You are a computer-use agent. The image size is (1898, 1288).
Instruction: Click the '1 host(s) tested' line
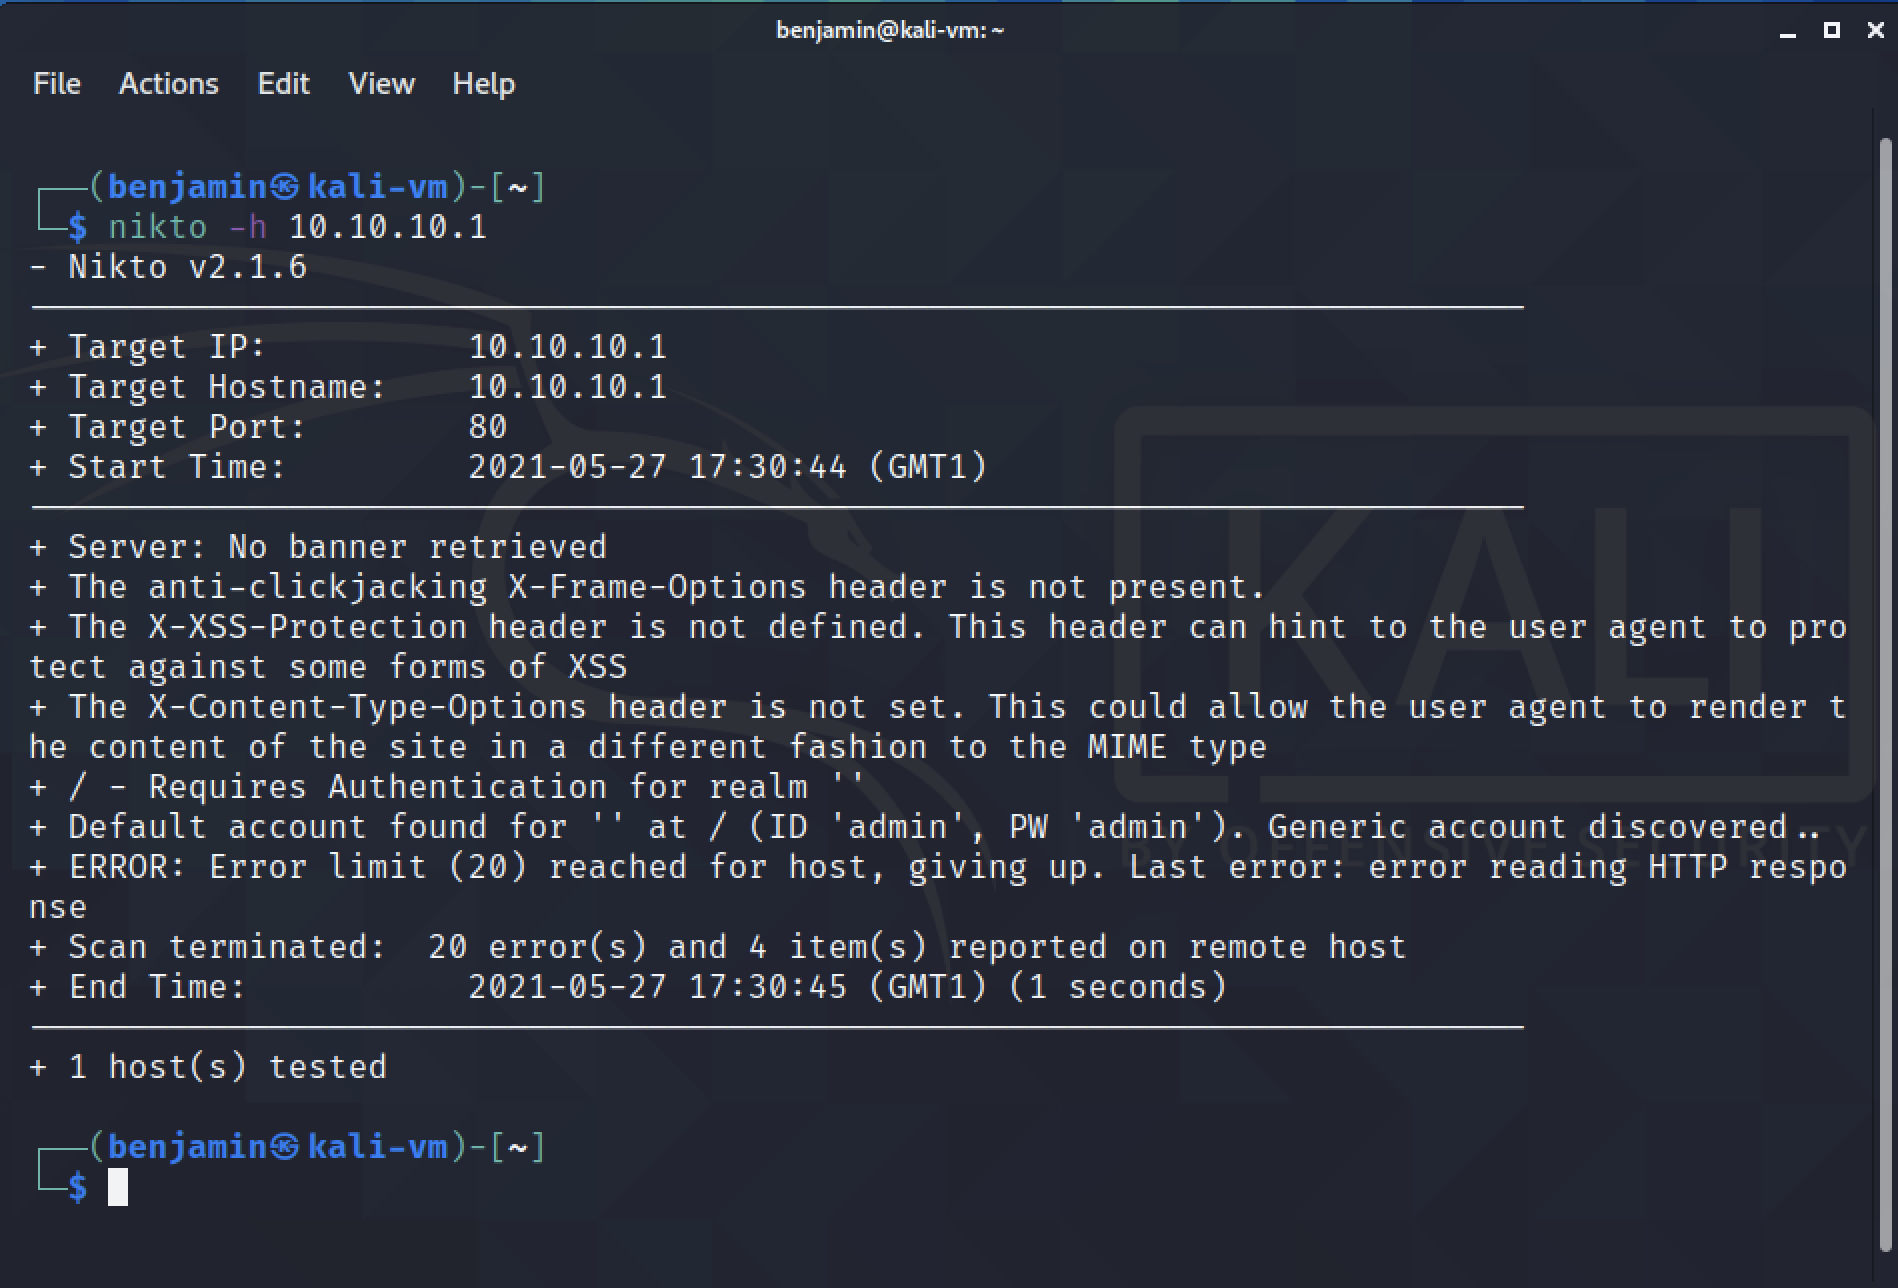coord(208,1067)
